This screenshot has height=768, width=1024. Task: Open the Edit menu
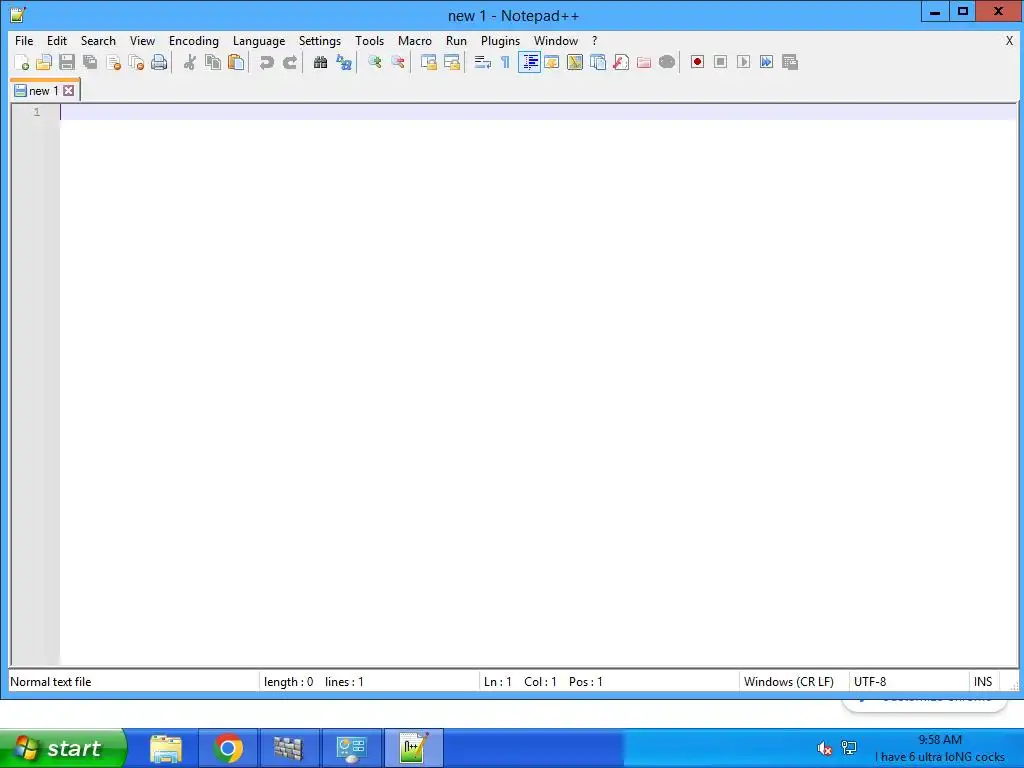[57, 40]
